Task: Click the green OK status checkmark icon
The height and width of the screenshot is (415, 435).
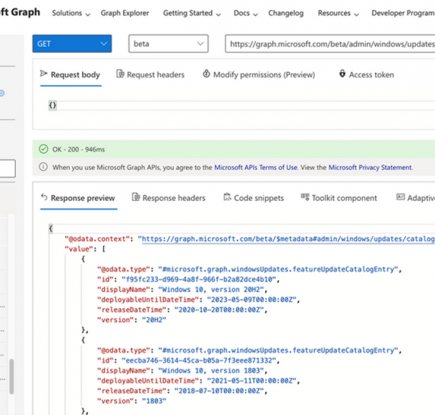Action: (43, 149)
